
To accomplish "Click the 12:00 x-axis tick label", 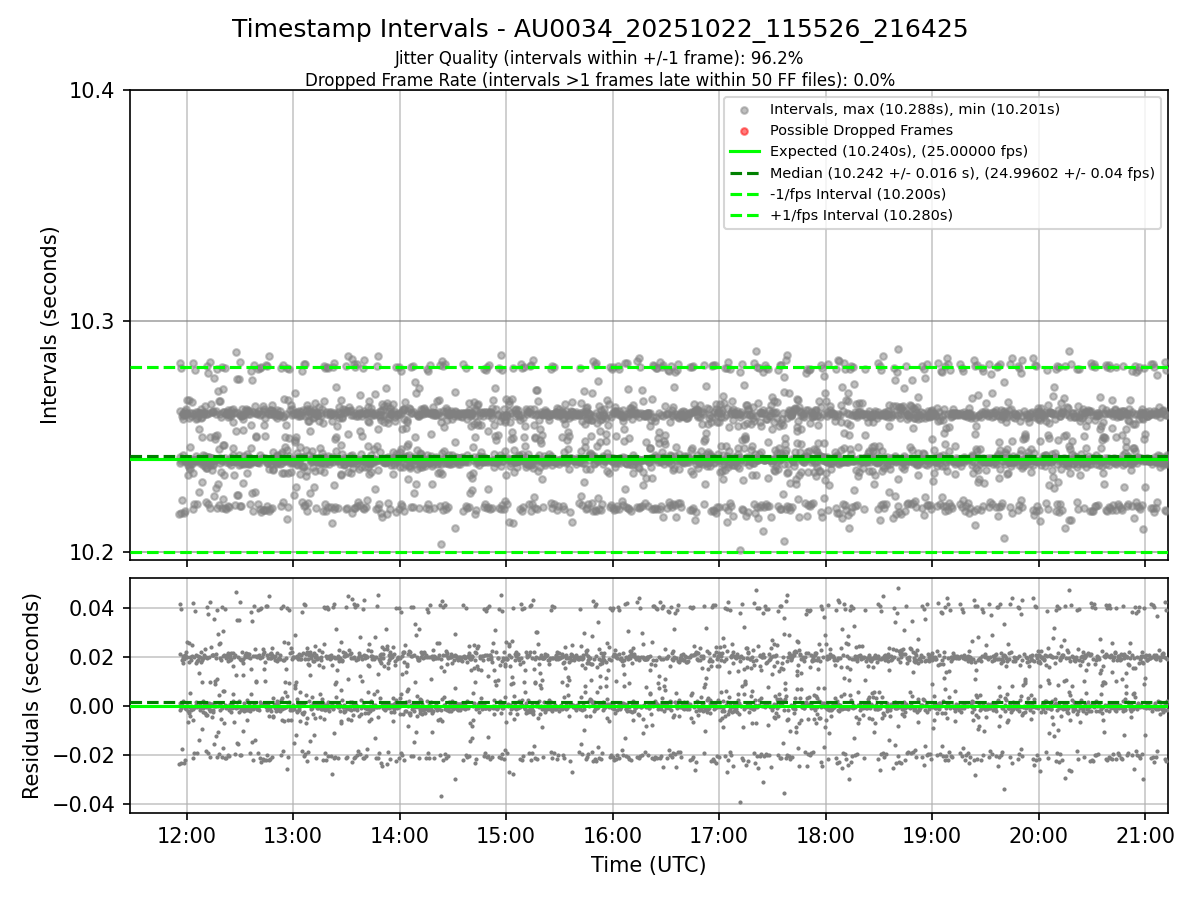I will point(187,836).
